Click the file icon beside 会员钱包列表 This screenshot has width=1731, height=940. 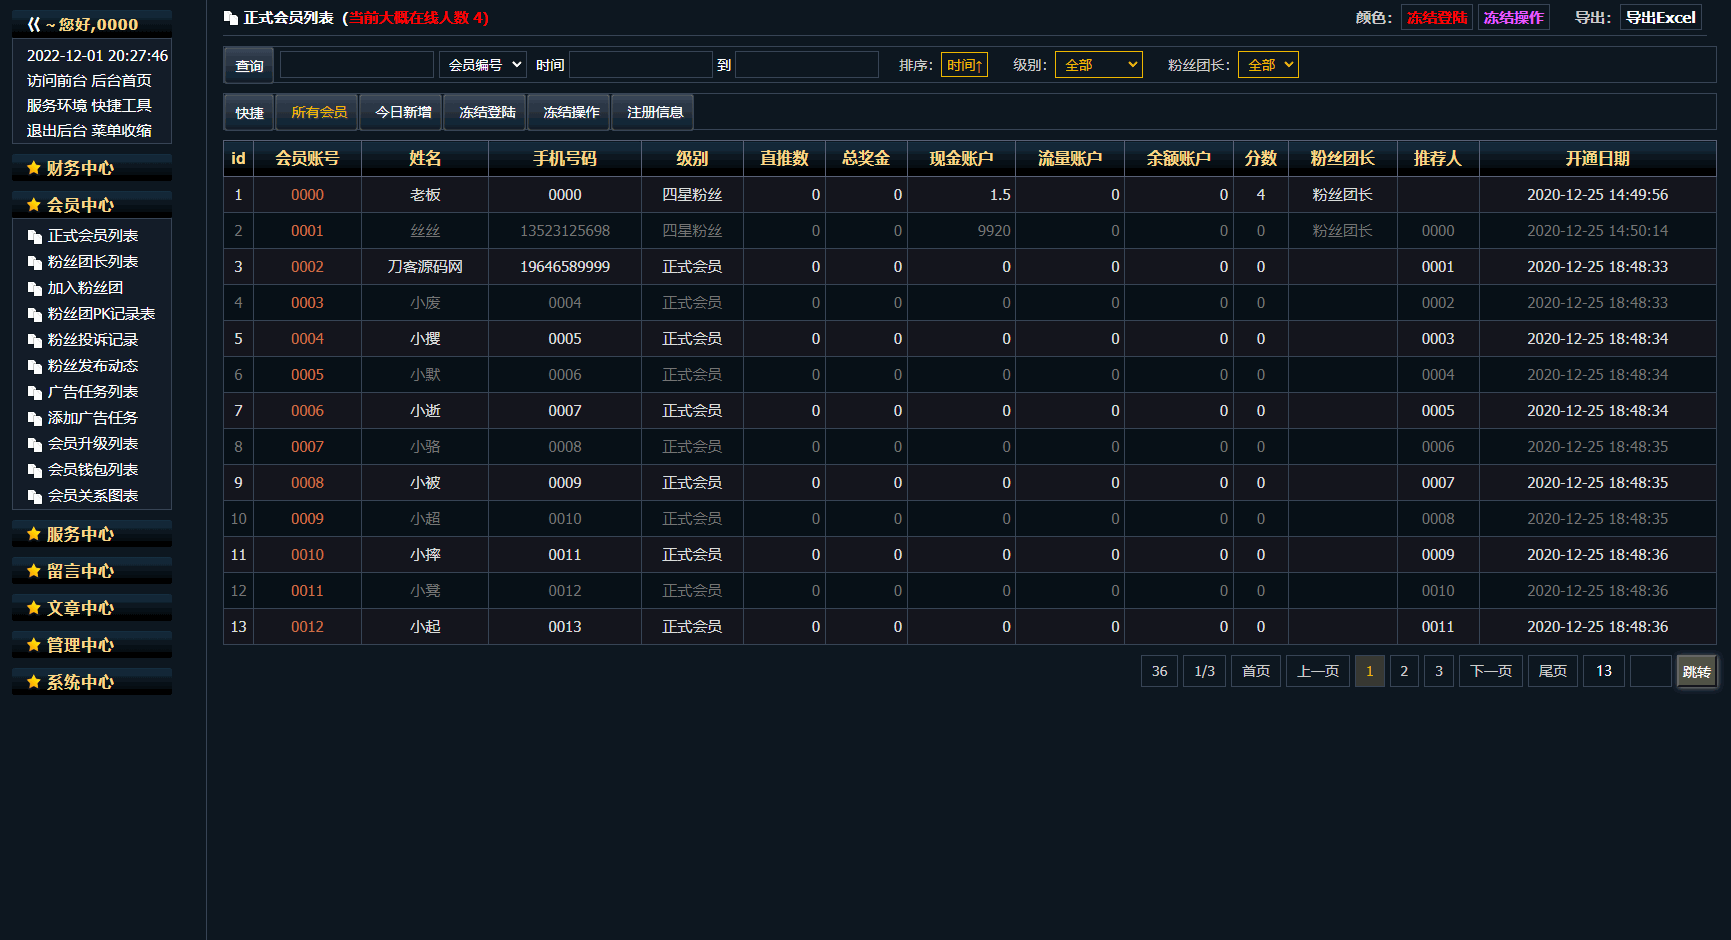tap(35, 471)
